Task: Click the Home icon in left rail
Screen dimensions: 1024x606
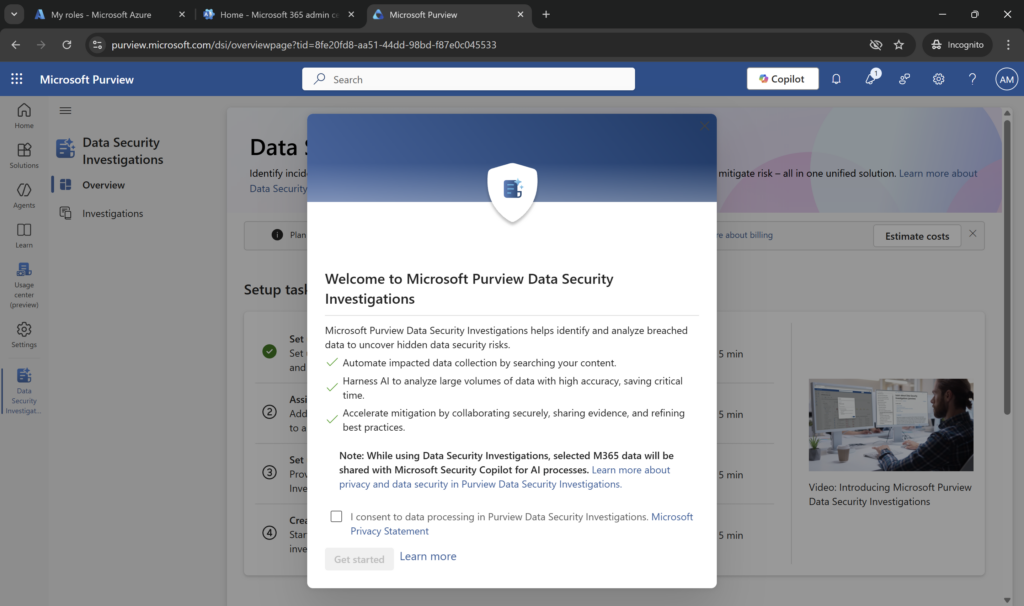Action: [x=24, y=115]
